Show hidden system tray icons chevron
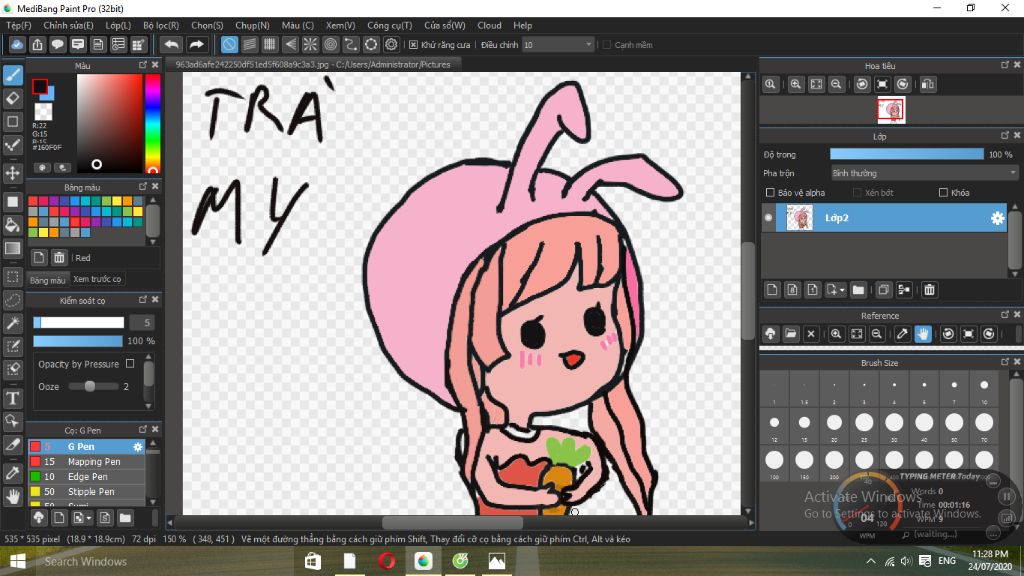Image resolution: width=1024 pixels, height=576 pixels. point(871,561)
